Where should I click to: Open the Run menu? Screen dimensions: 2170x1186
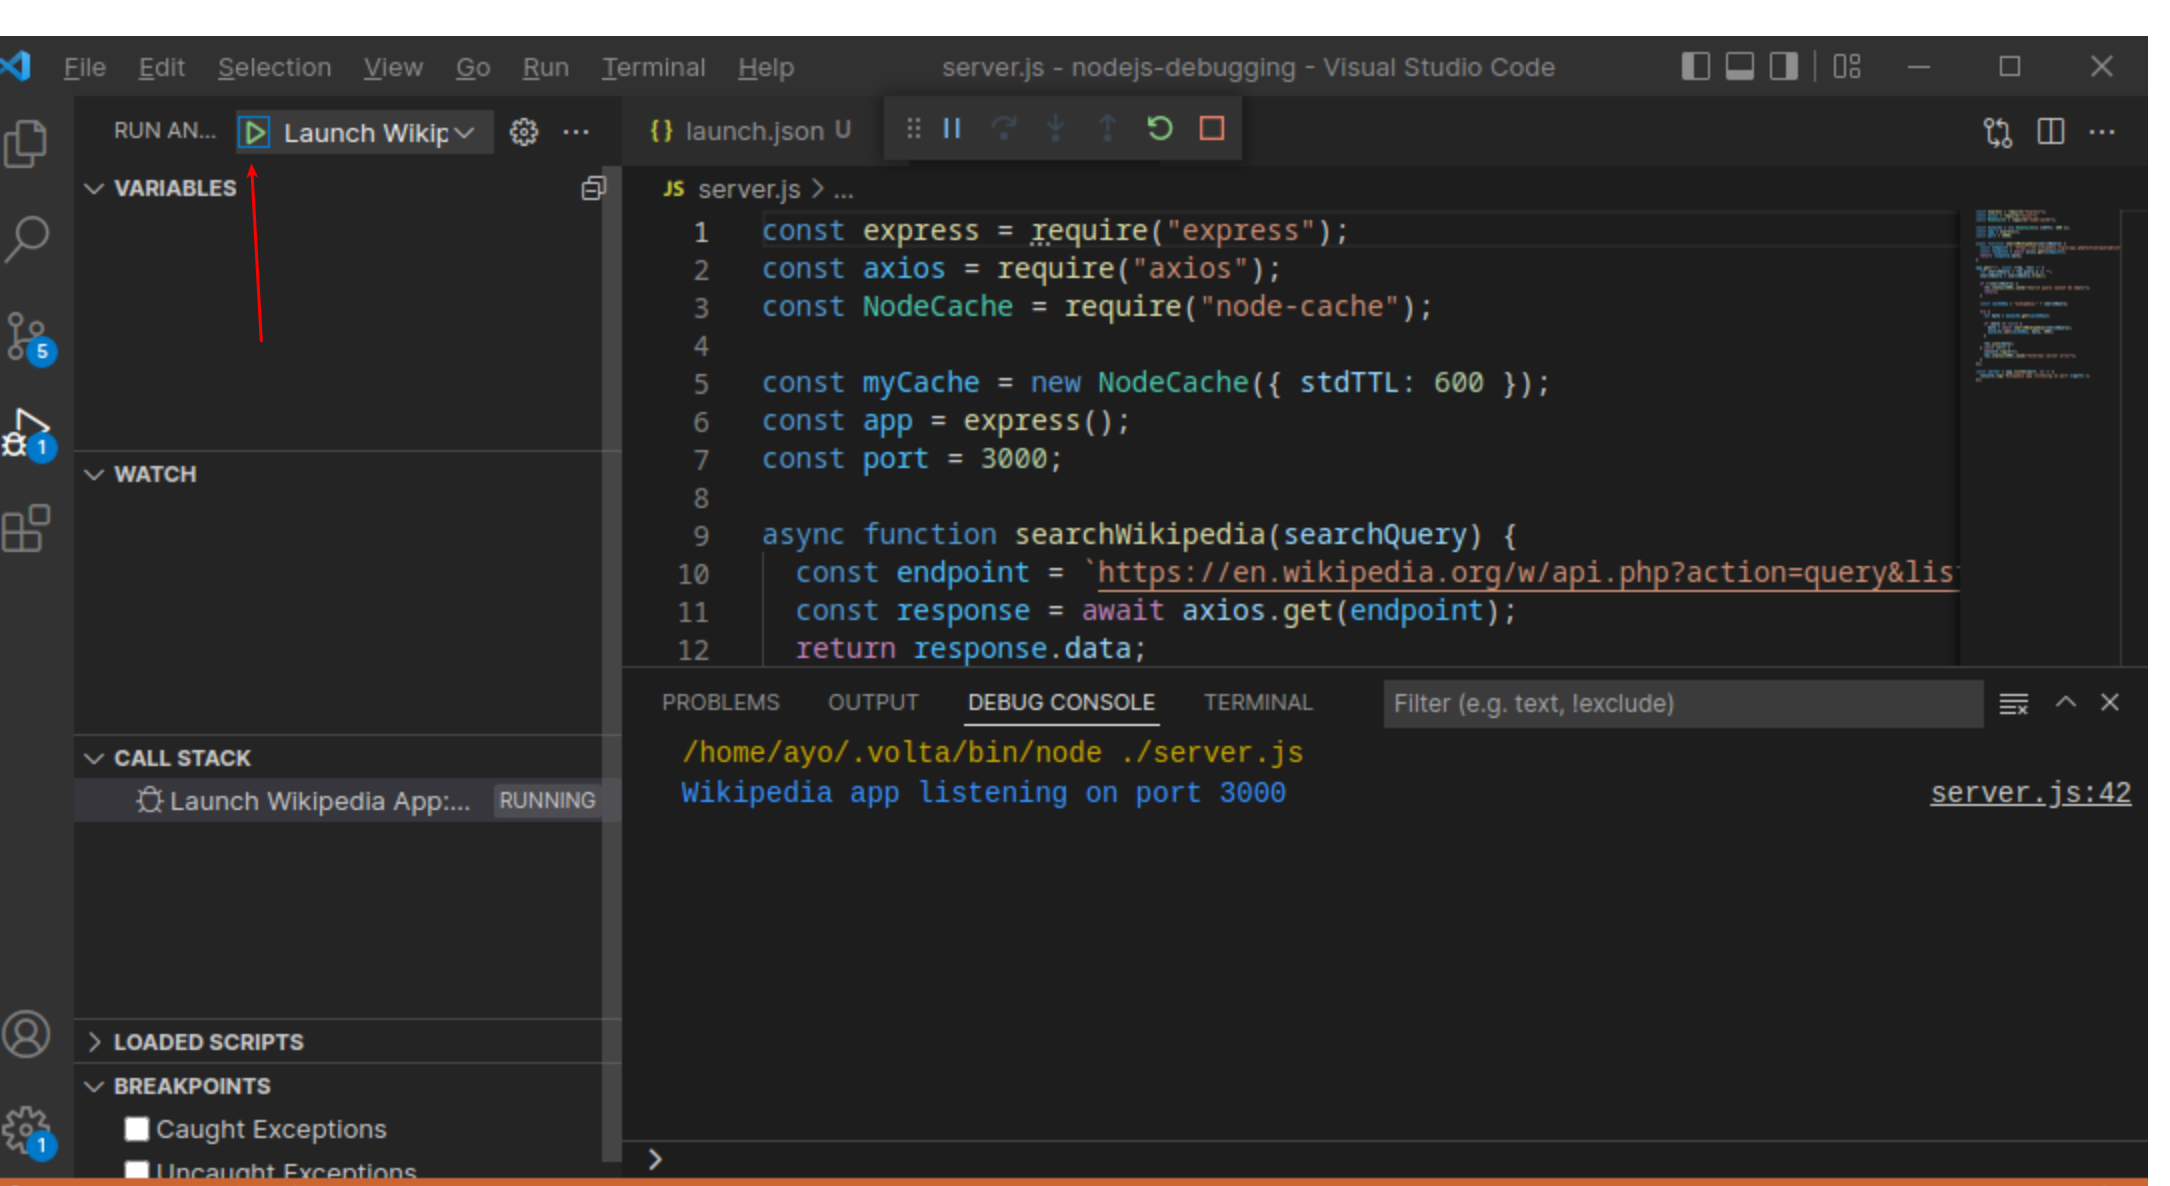click(545, 67)
